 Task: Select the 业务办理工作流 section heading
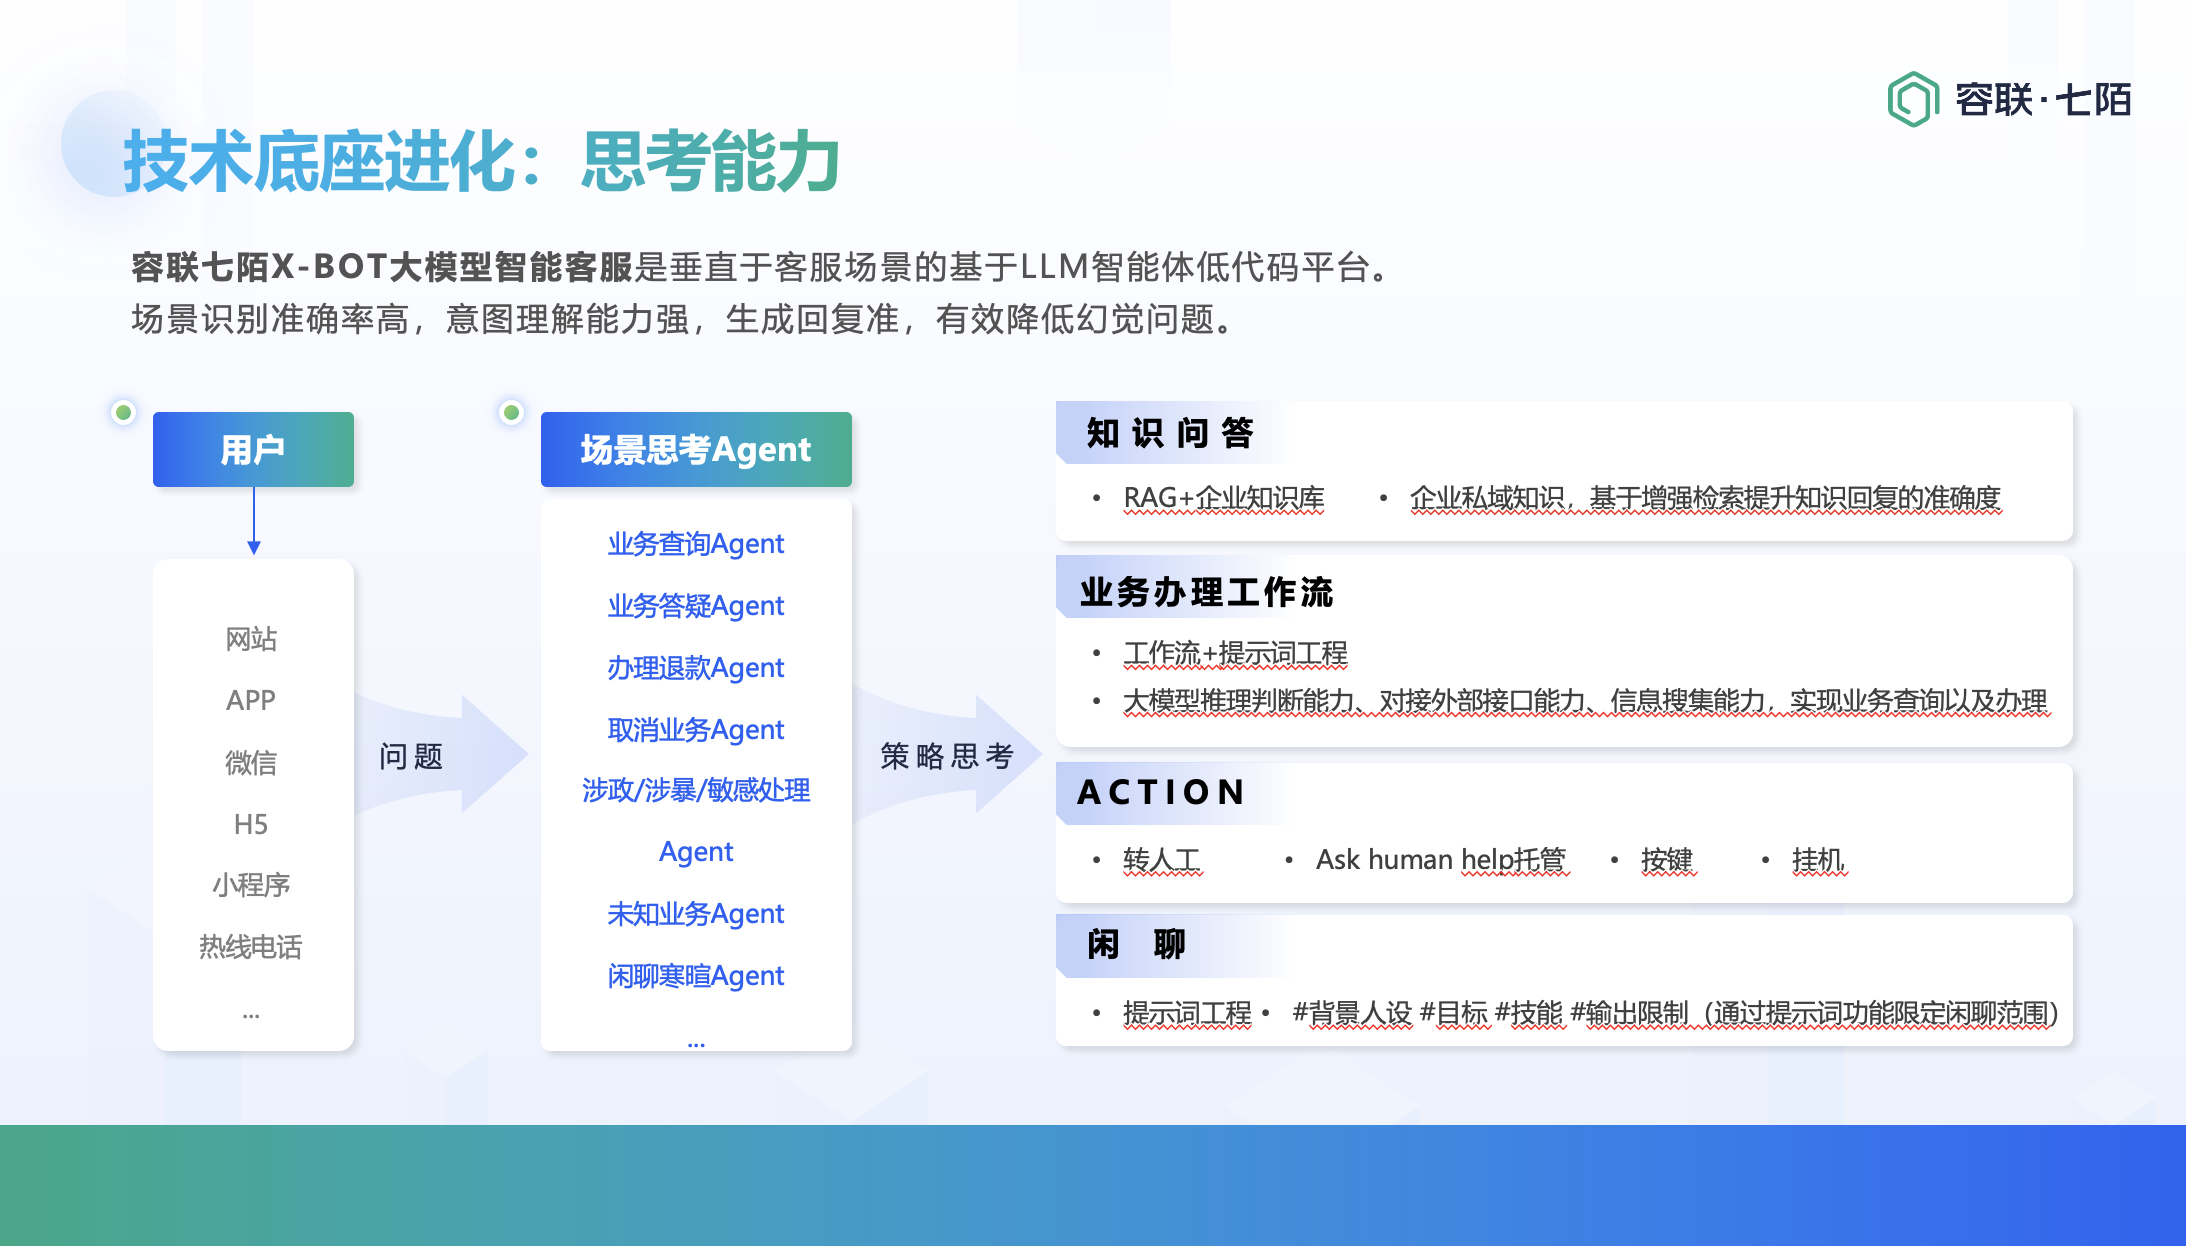coord(1206,592)
